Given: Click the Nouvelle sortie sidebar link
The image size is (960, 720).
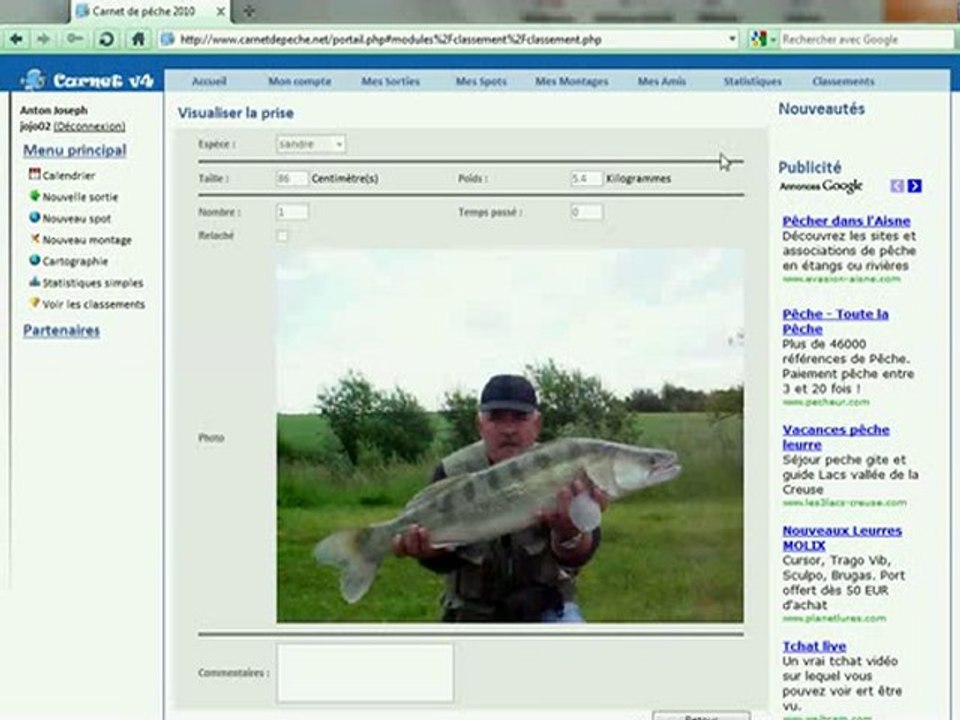Looking at the screenshot, I should pyautogui.click(x=80, y=197).
